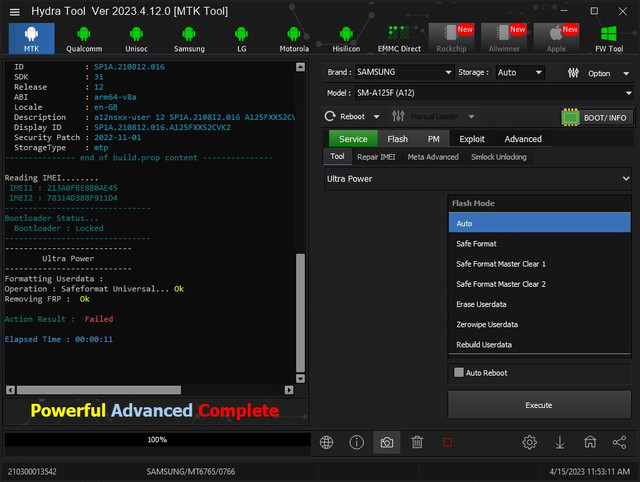
Task: Open the Ultra Power dropdown
Action: pos(478,179)
